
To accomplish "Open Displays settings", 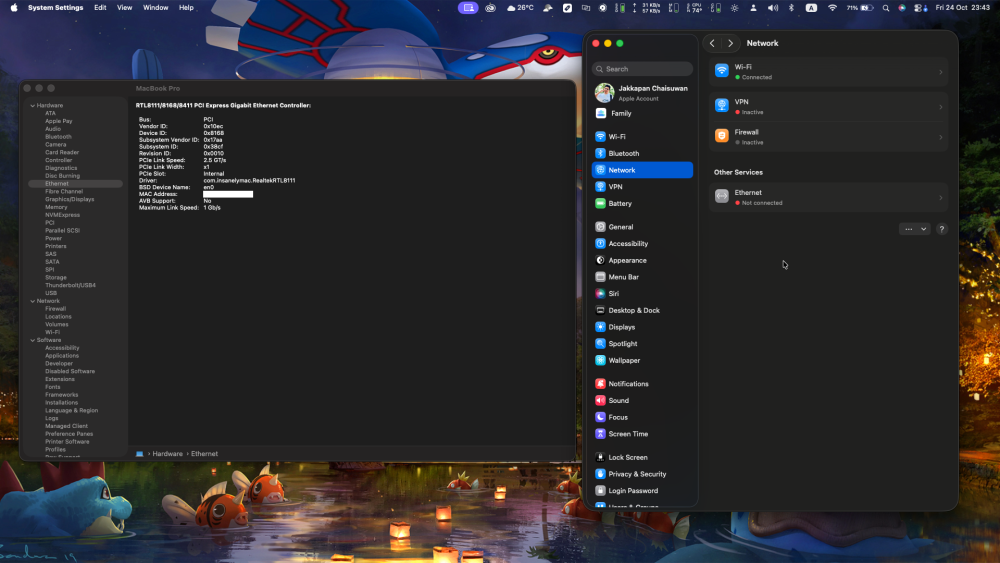I will pos(642,327).
